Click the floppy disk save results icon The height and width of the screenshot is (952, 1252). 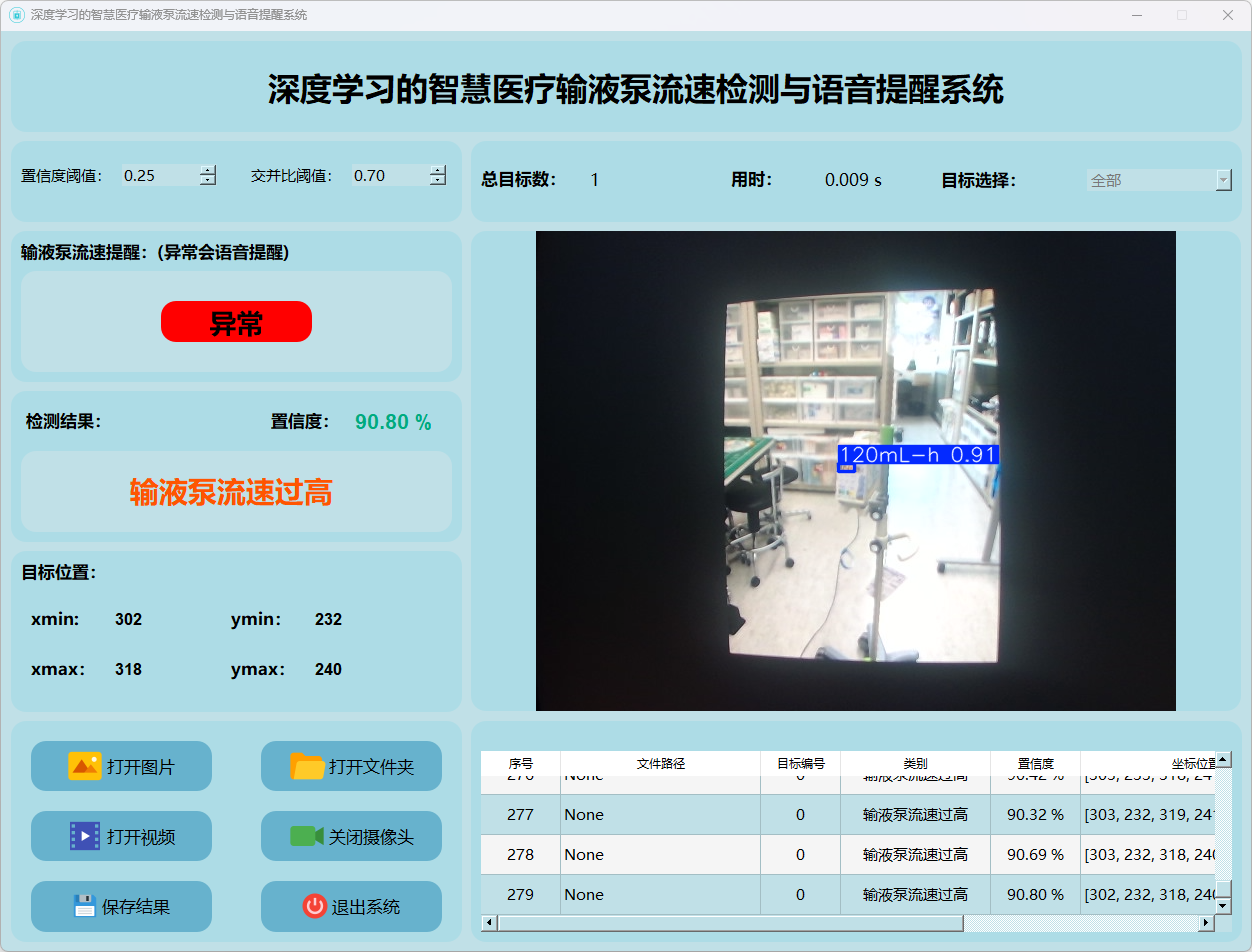(85, 906)
